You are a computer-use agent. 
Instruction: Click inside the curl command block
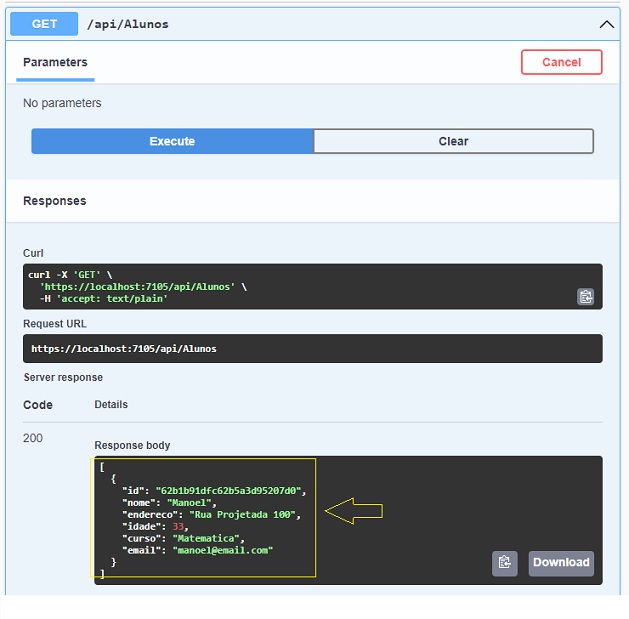[300, 286]
